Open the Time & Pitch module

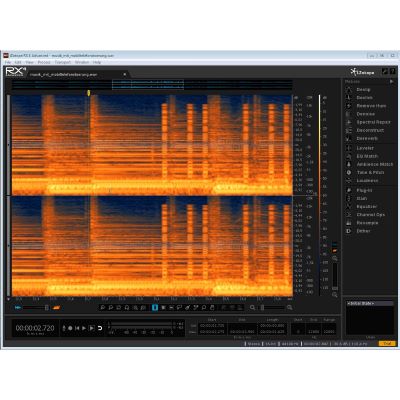(x=370, y=172)
